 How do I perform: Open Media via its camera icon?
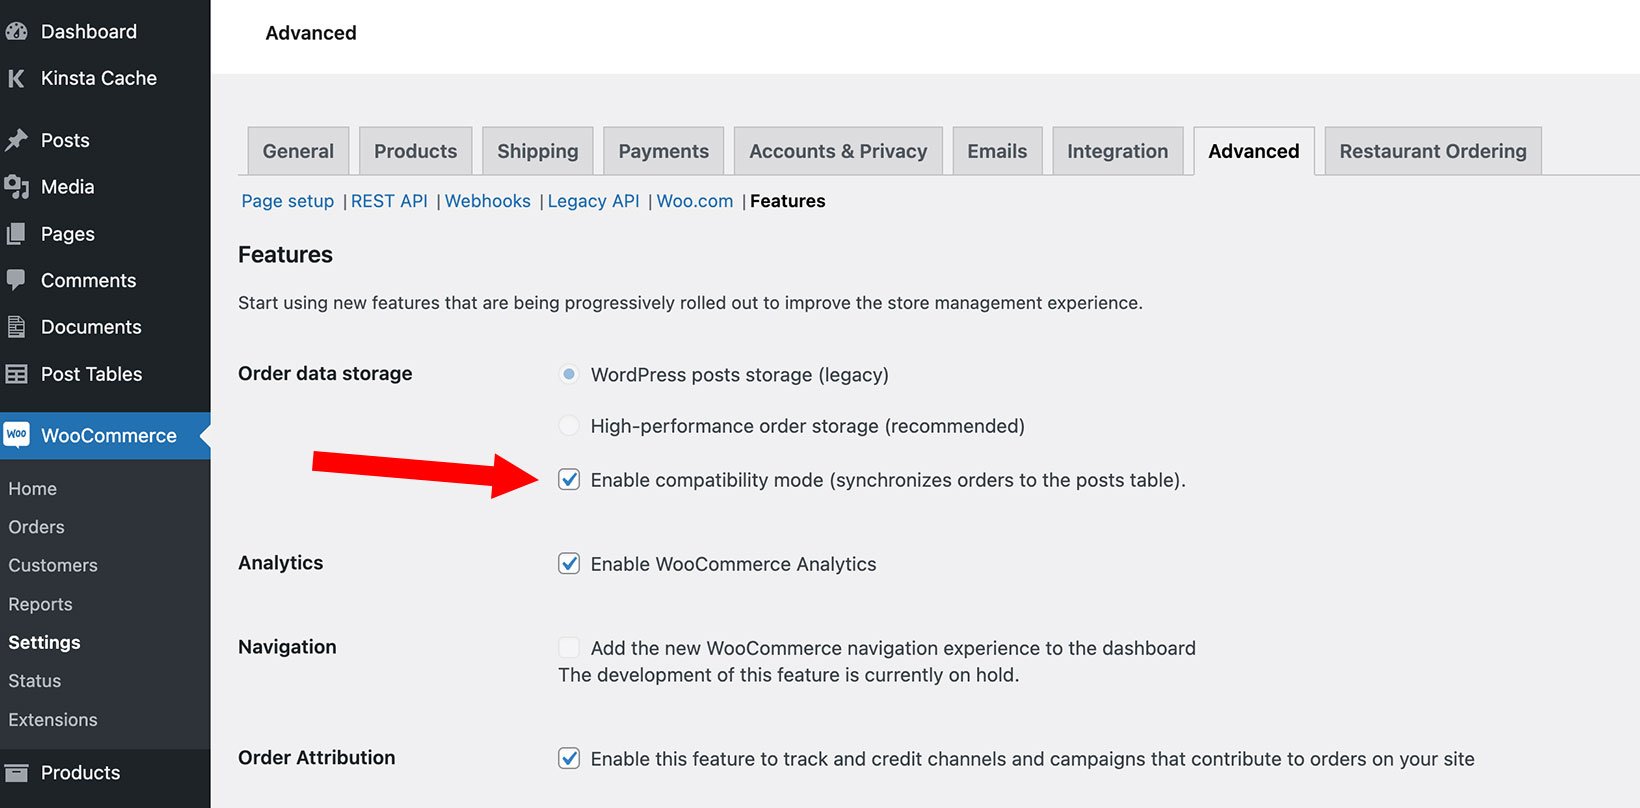pos(17,186)
